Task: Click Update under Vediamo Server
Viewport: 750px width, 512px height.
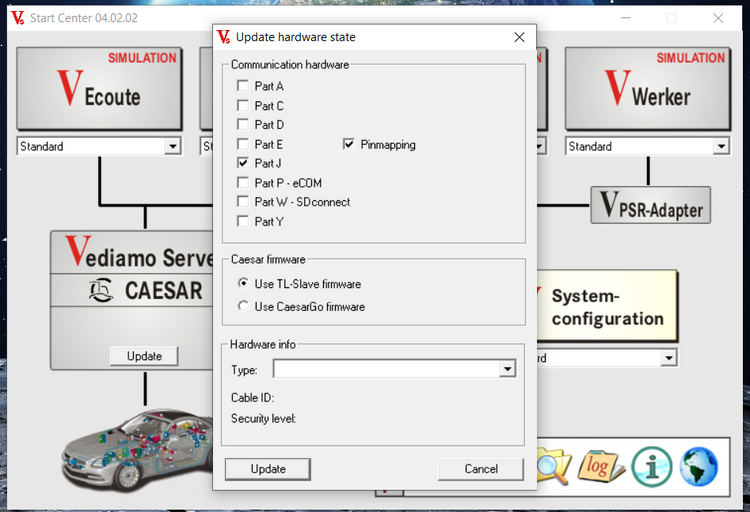Action: coord(144,356)
